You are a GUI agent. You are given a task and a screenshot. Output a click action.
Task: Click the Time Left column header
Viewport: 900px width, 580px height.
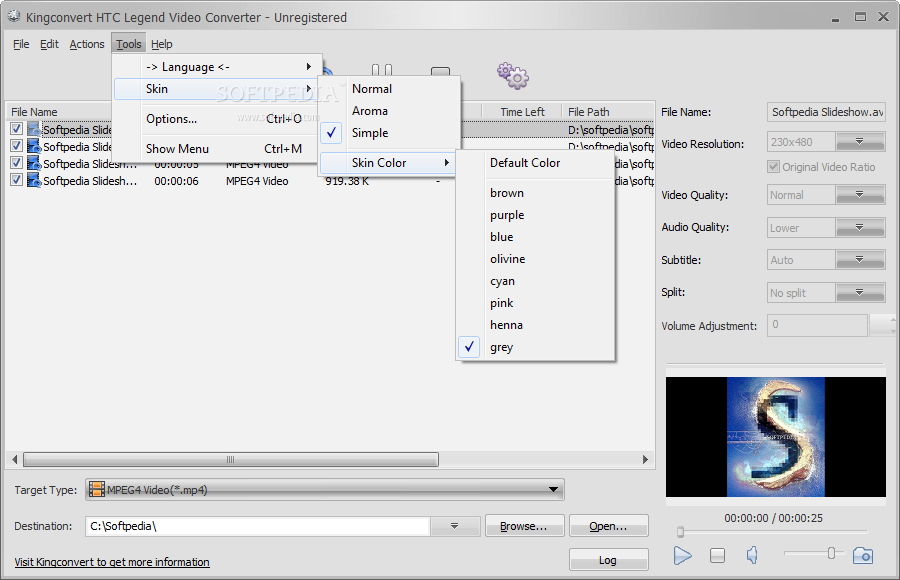522,112
